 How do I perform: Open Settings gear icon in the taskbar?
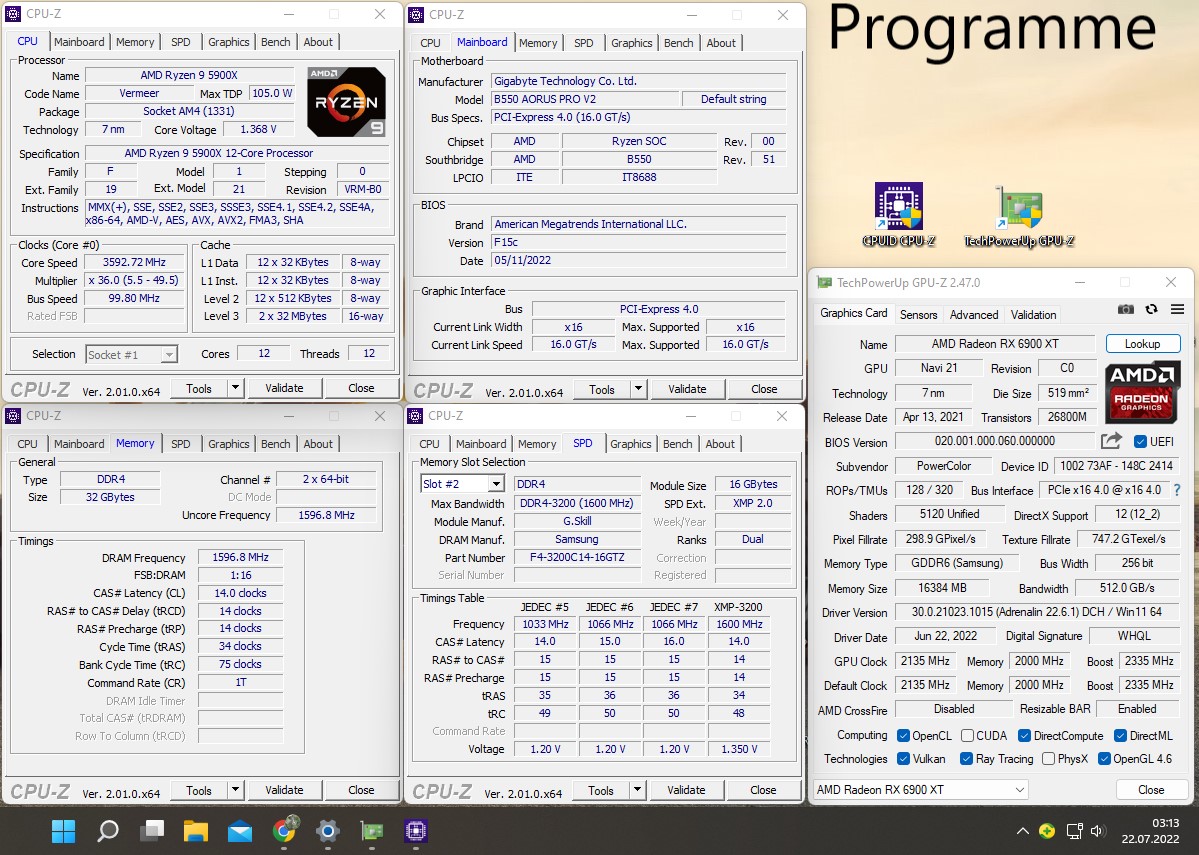pos(328,831)
